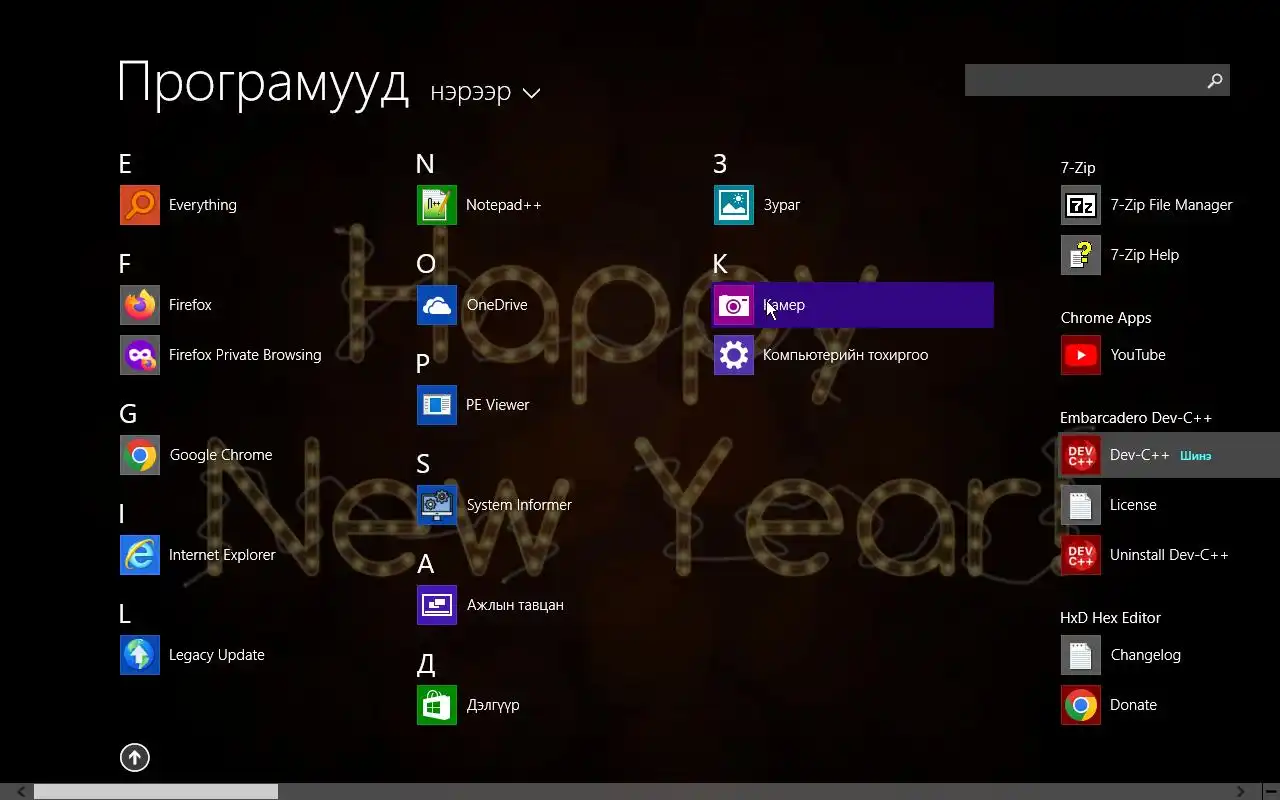Open the 7-Zip File Manager icon
The width and height of the screenshot is (1280, 800).
[x=1081, y=205]
